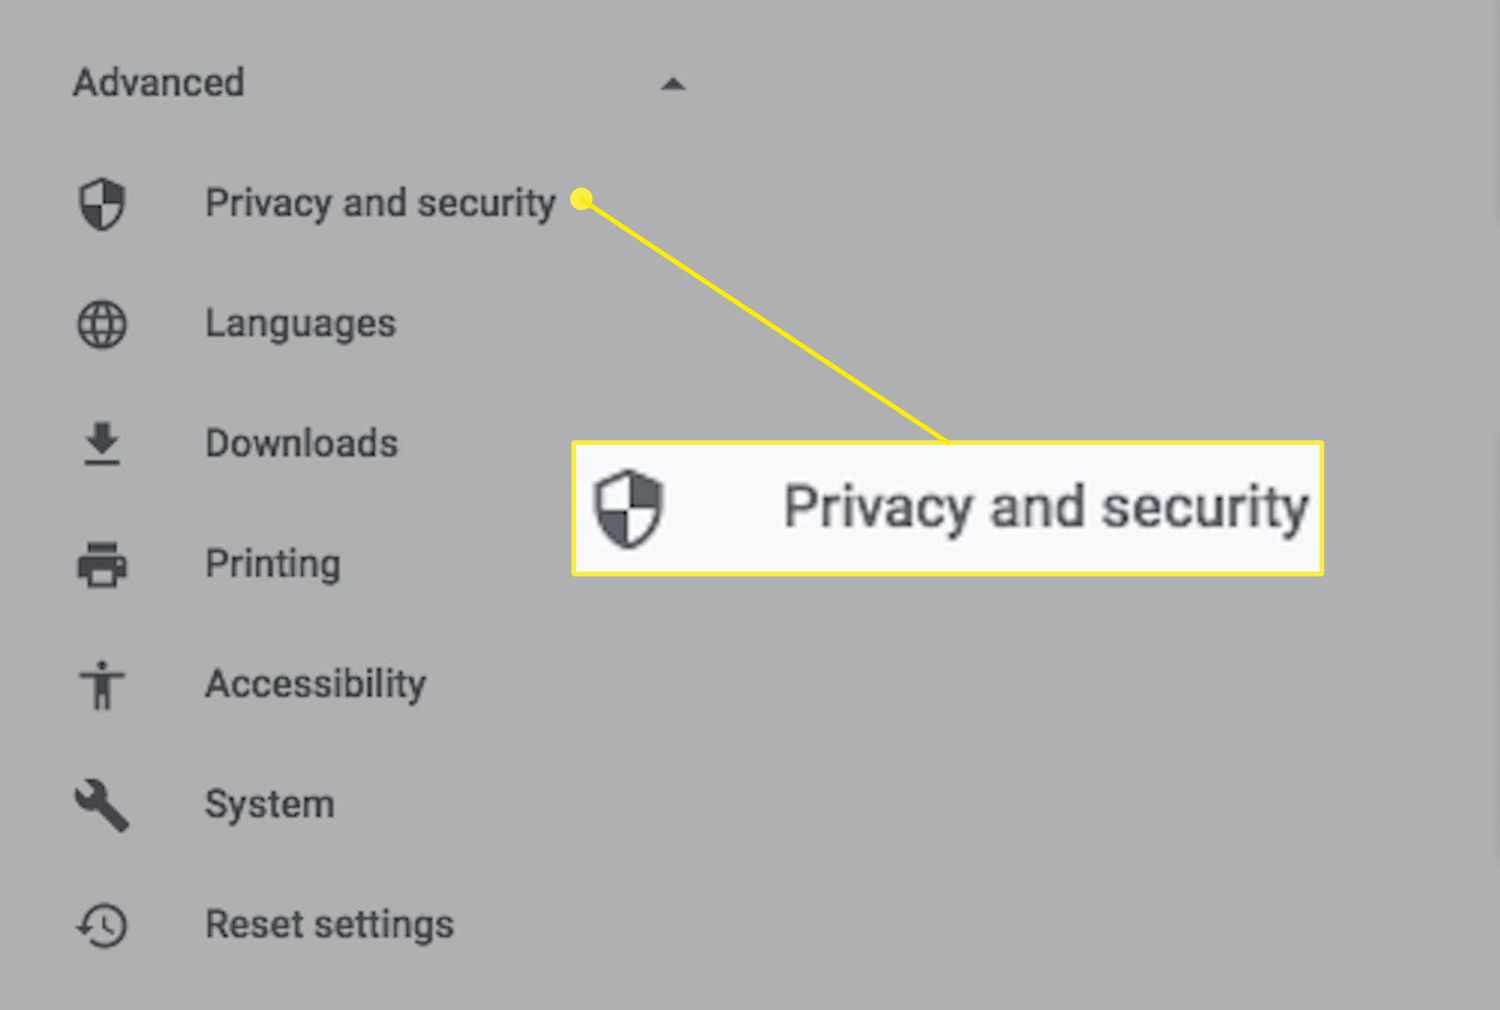This screenshot has height=1010, width=1500.
Task: Click the Printing printer icon
Action: click(x=102, y=565)
